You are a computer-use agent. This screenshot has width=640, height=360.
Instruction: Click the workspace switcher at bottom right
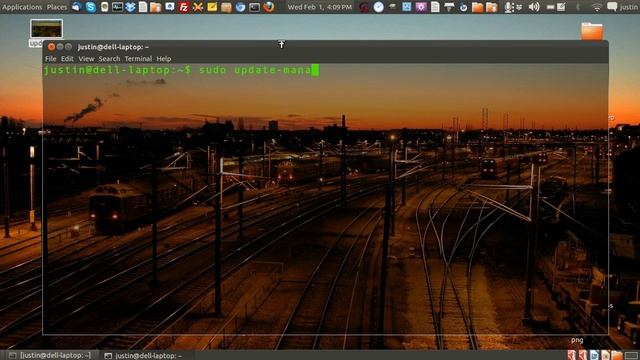click(631, 356)
